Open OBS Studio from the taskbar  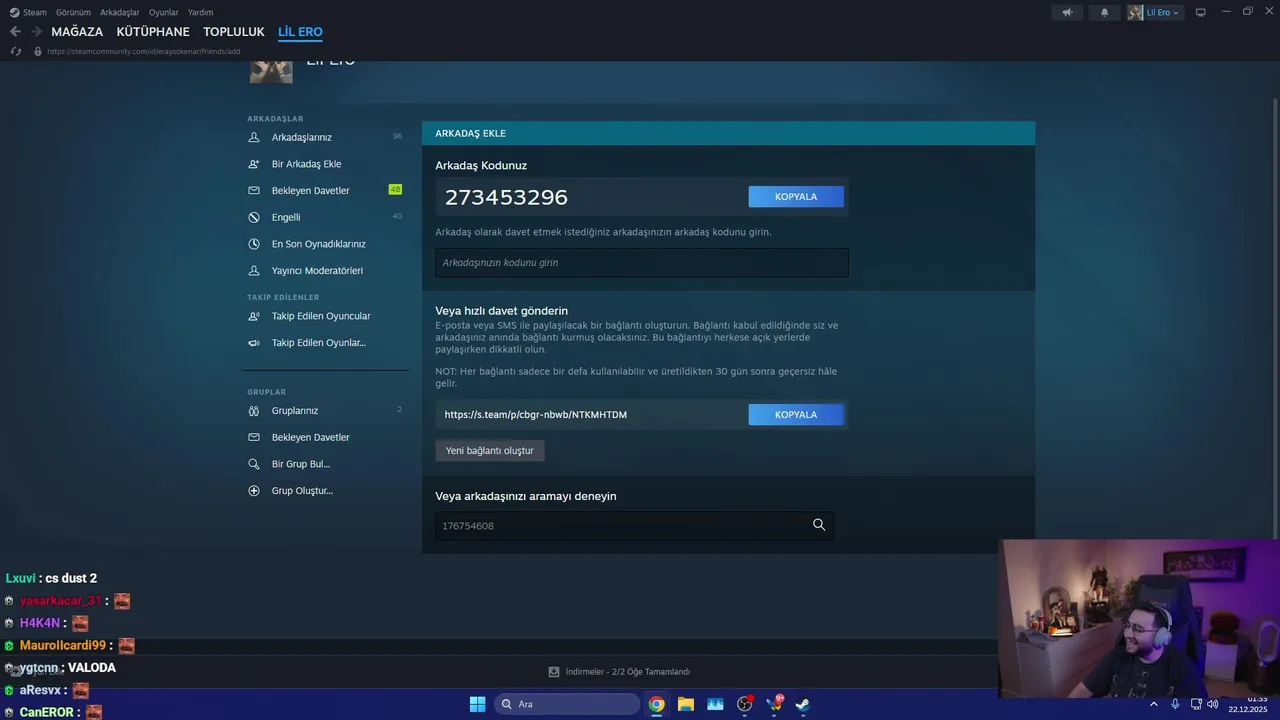pos(744,704)
